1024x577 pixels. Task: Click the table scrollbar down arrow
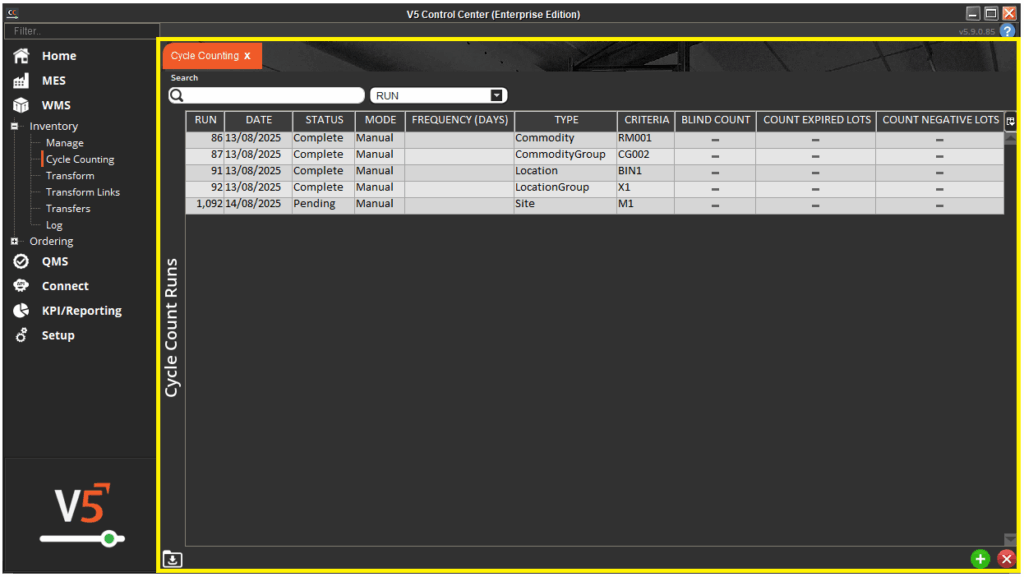(1010, 540)
